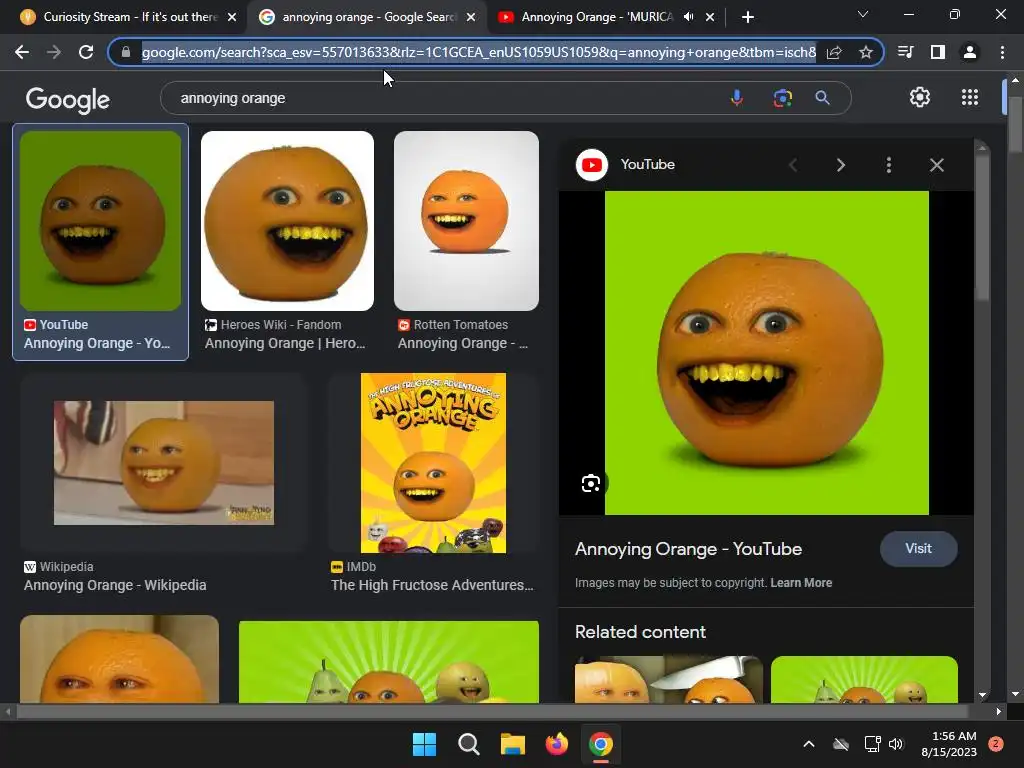Screen dimensions: 1024x768
Task: Bookmark this page with the star
Action: tap(866, 52)
